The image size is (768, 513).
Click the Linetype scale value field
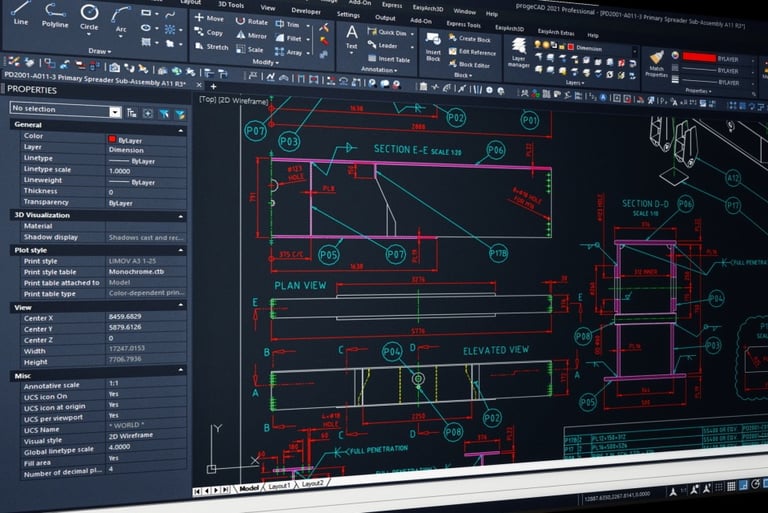(x=146, y=171)
